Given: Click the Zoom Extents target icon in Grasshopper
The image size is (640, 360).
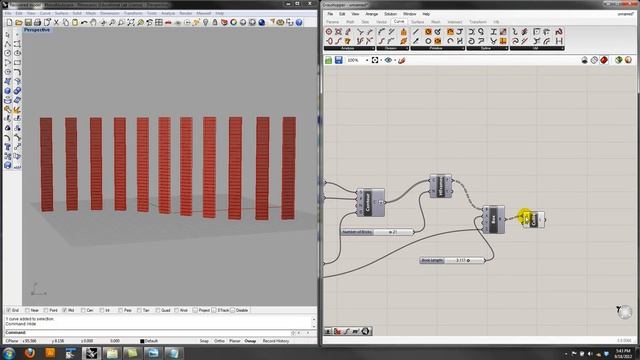Looking at the screenshot, I should [375, 60].
